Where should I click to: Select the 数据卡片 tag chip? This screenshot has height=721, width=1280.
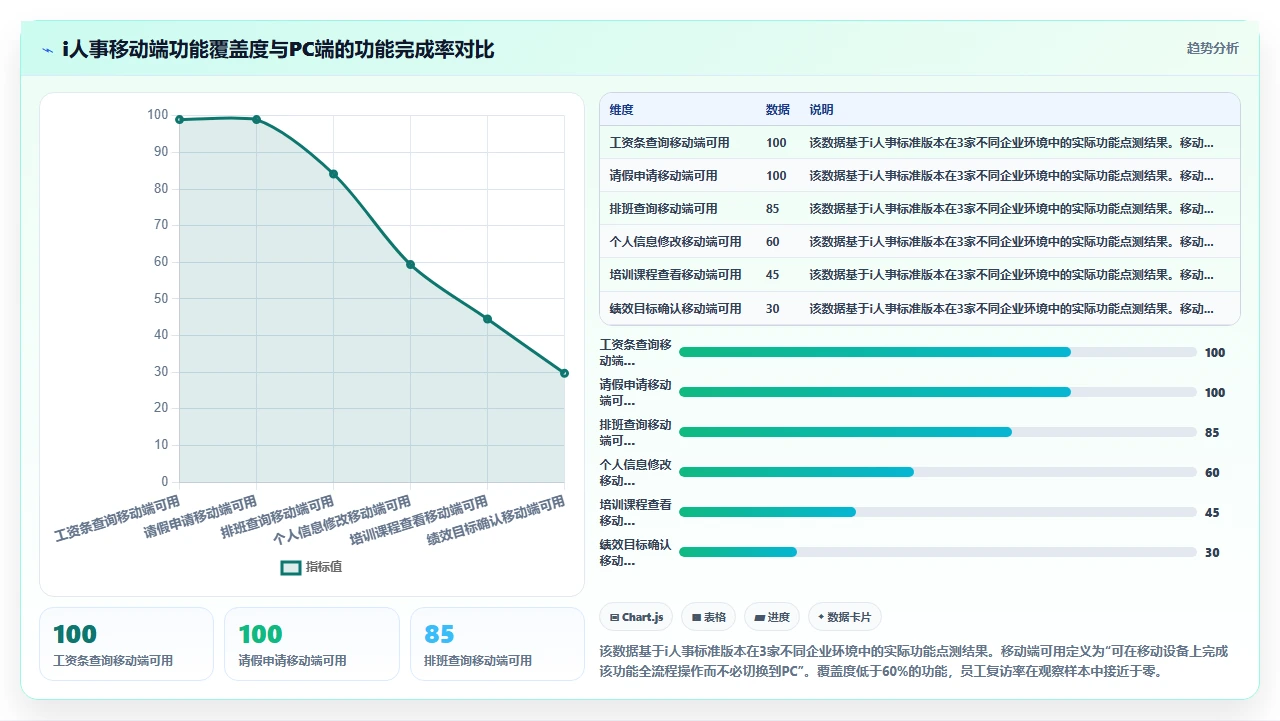[845, 617]
